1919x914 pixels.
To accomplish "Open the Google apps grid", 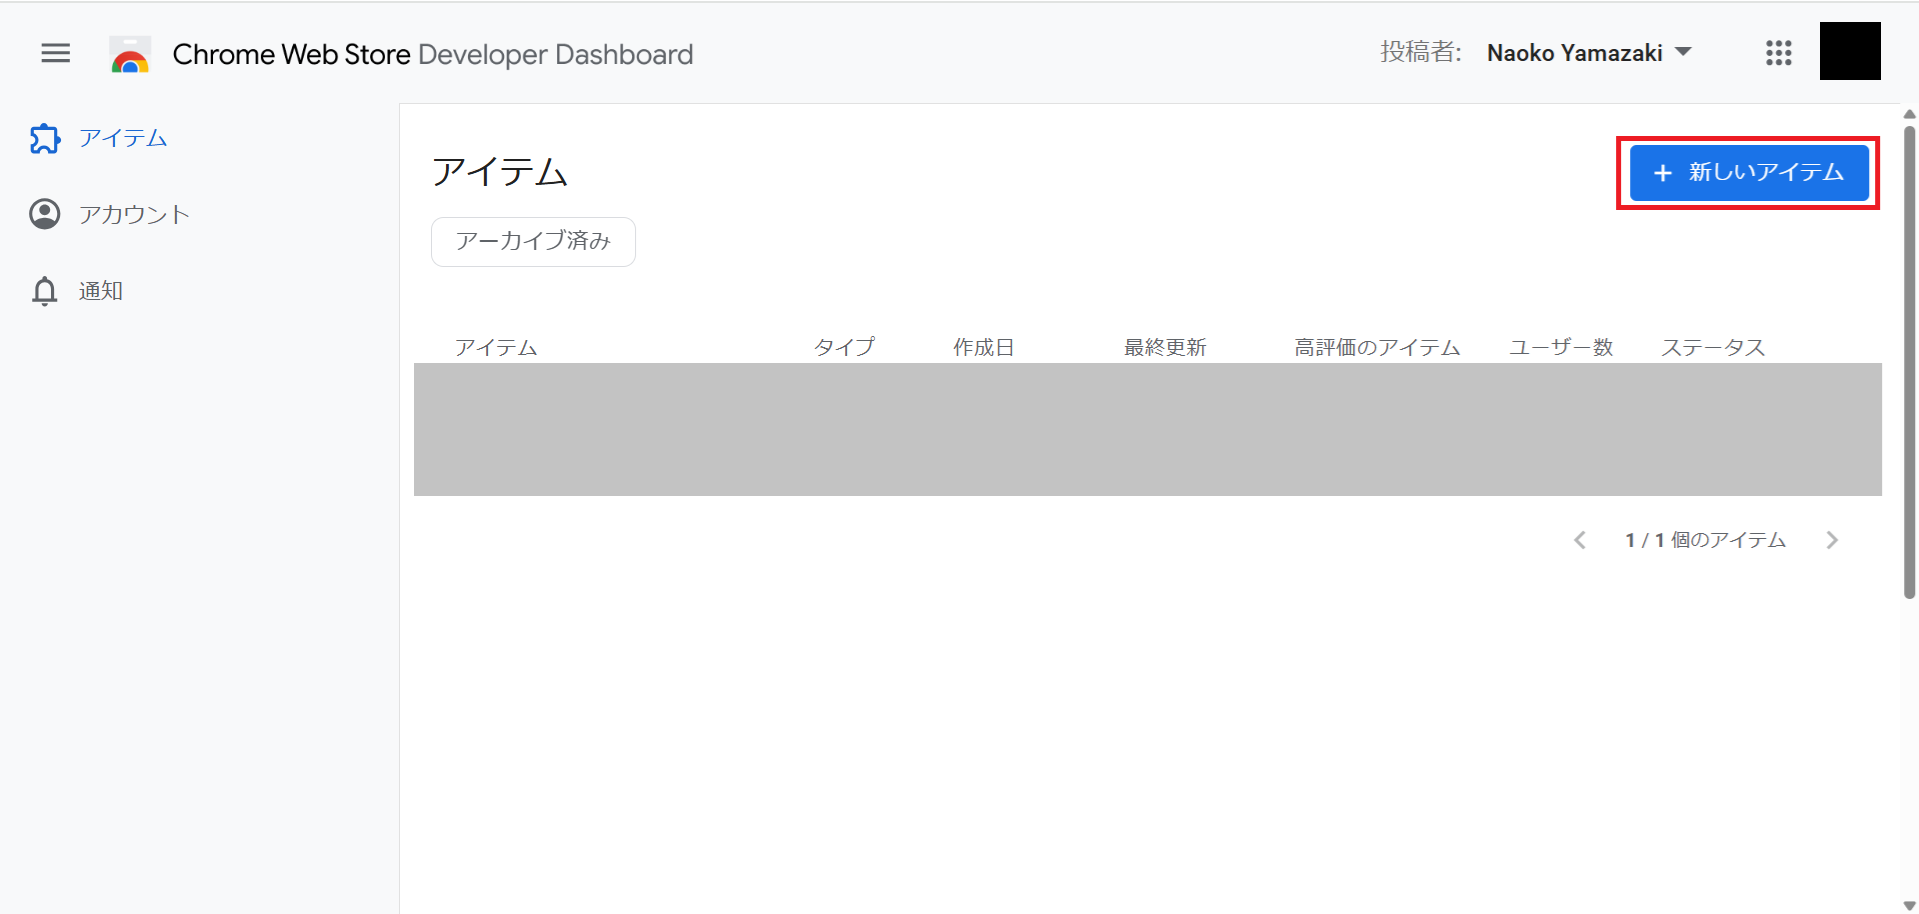I will [x=1778, y=53].
